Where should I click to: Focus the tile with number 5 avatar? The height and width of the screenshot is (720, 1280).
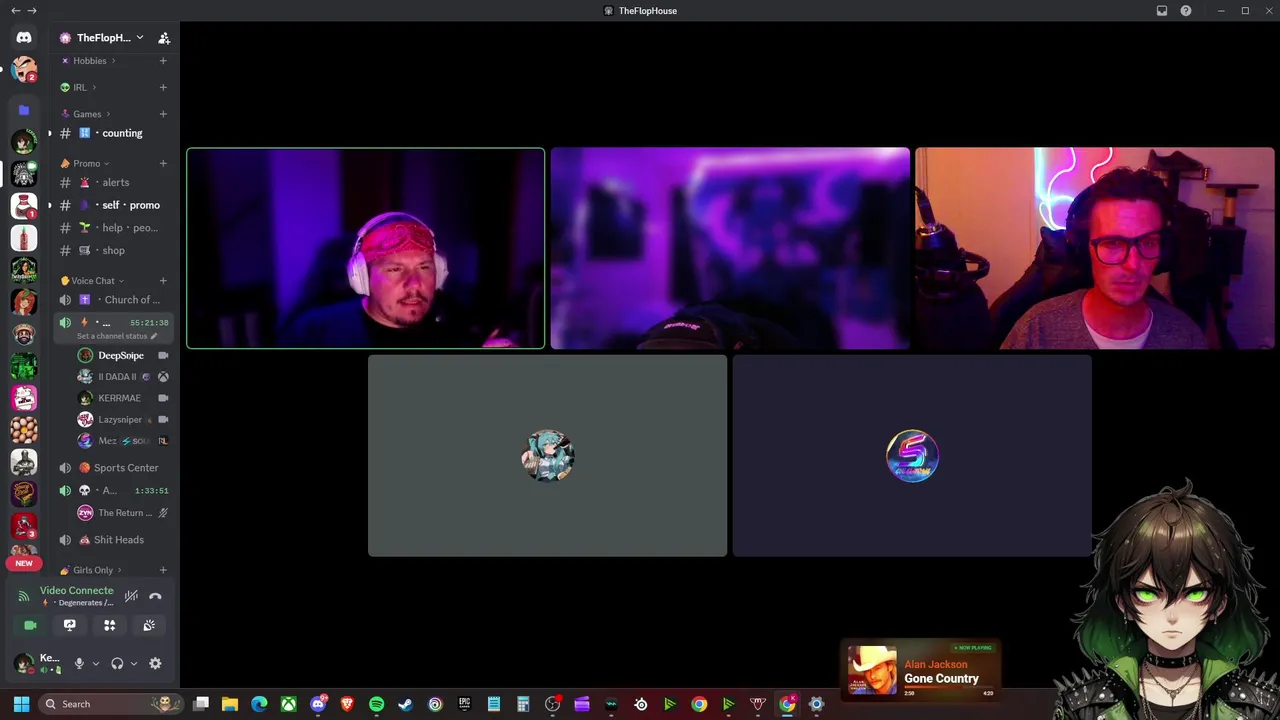point(912,456)
